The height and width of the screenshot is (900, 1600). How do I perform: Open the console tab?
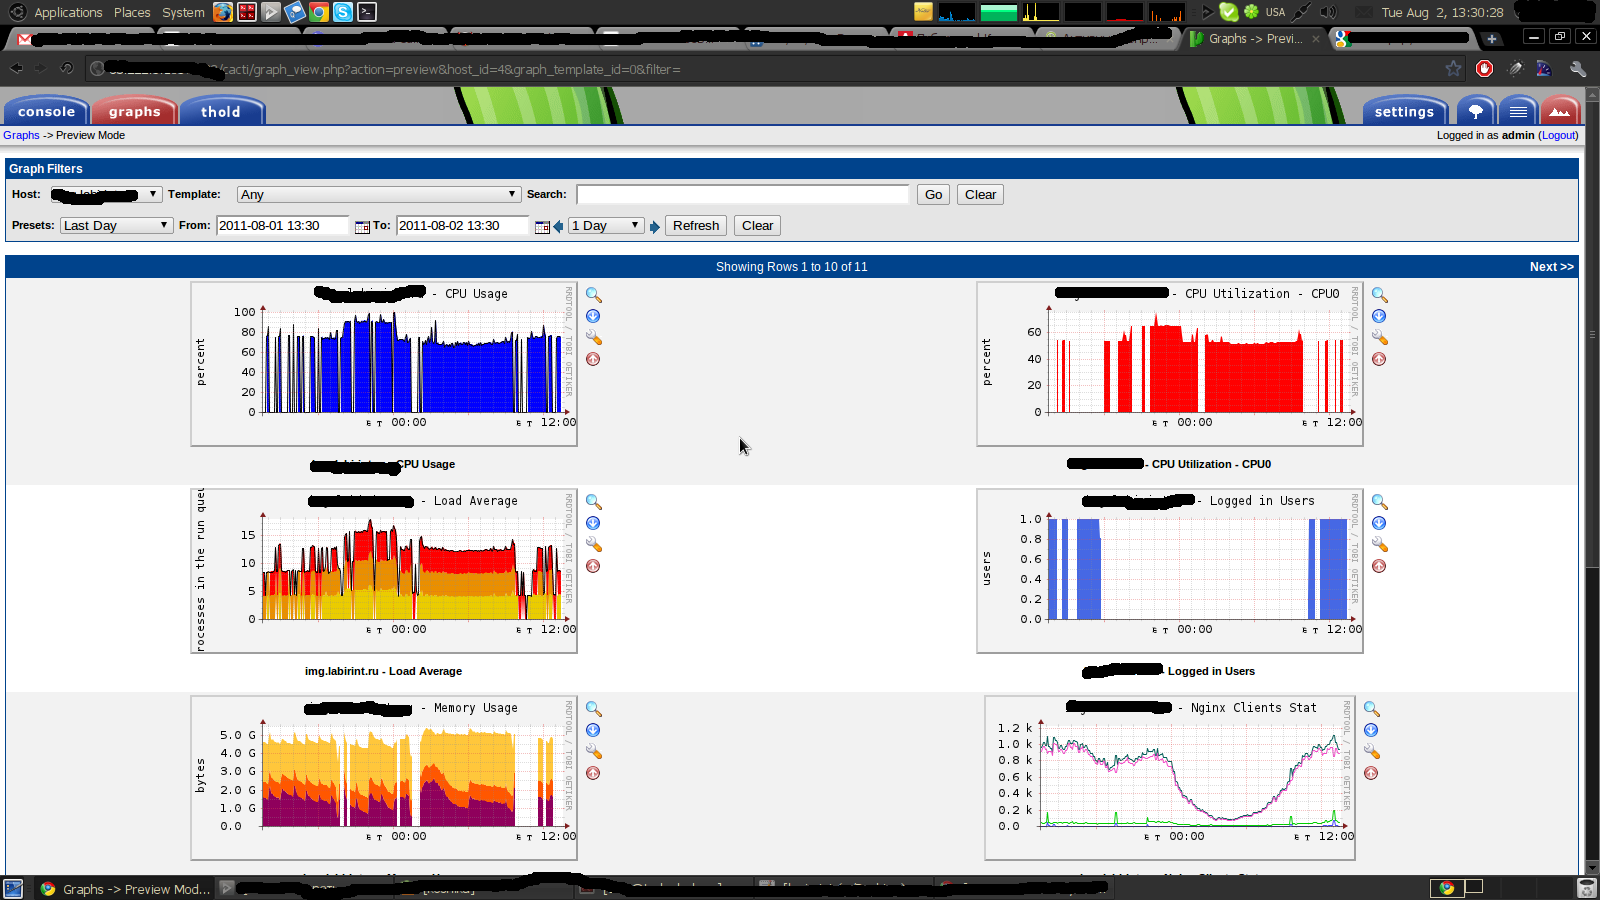[x=47, y=111]
